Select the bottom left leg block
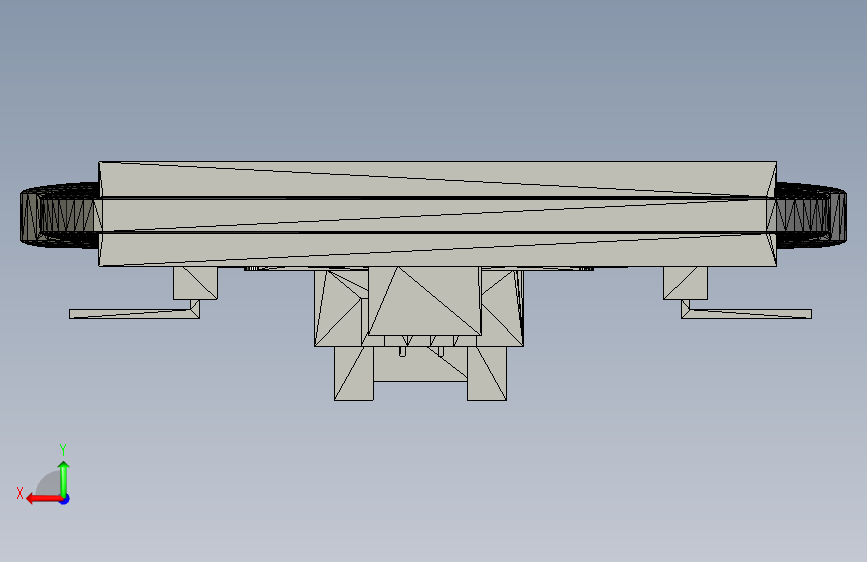 354,373
